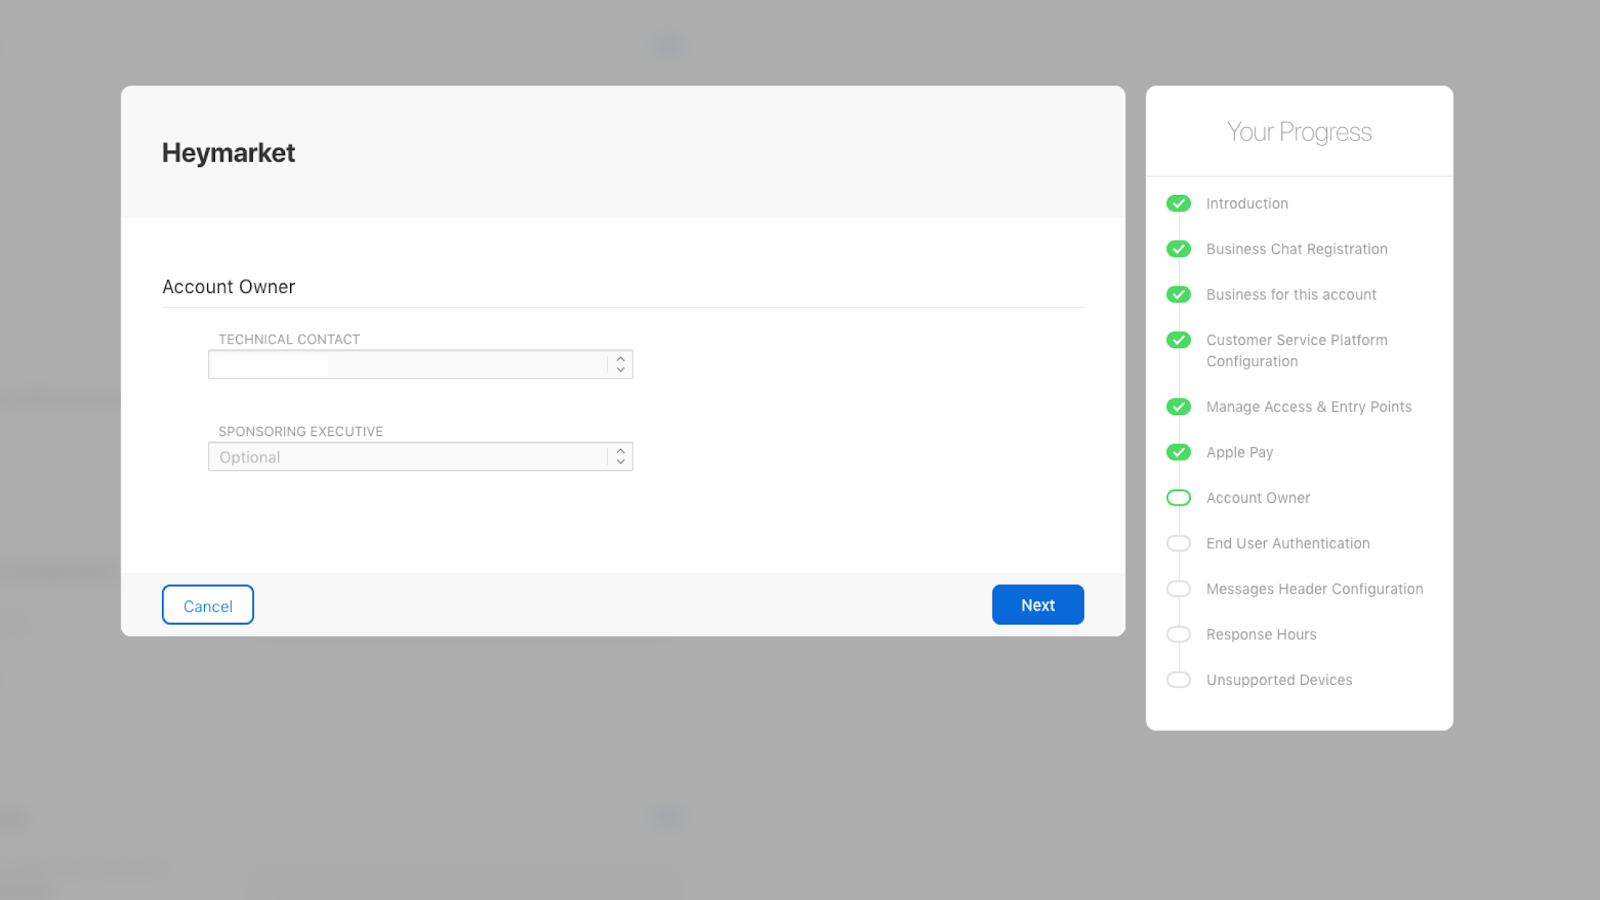The height and width of the screenshot is (900, 1600).
Task: Click the Response Hours step indicator
Action: pyautogui.click(x=1179, y=634)
